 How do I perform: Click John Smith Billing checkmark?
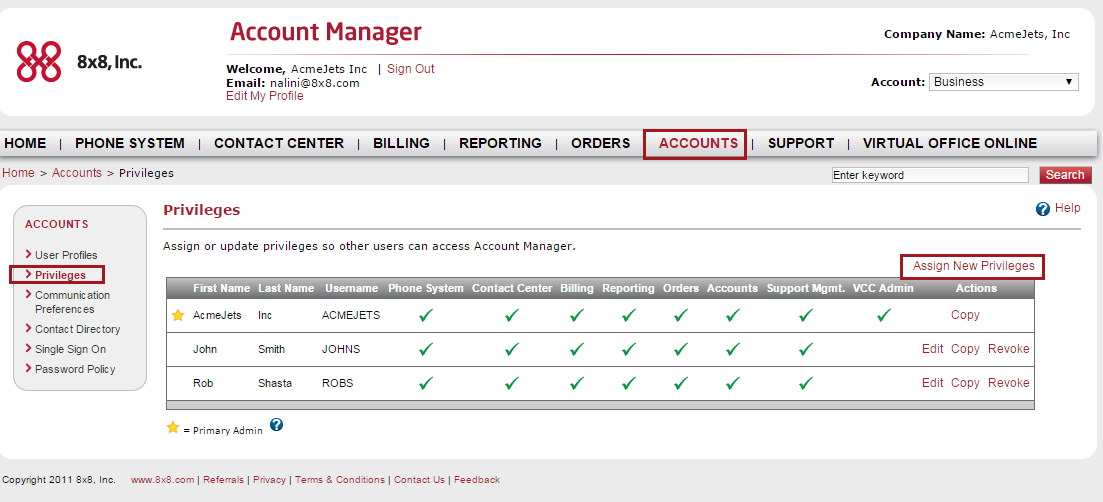[577, 349]
